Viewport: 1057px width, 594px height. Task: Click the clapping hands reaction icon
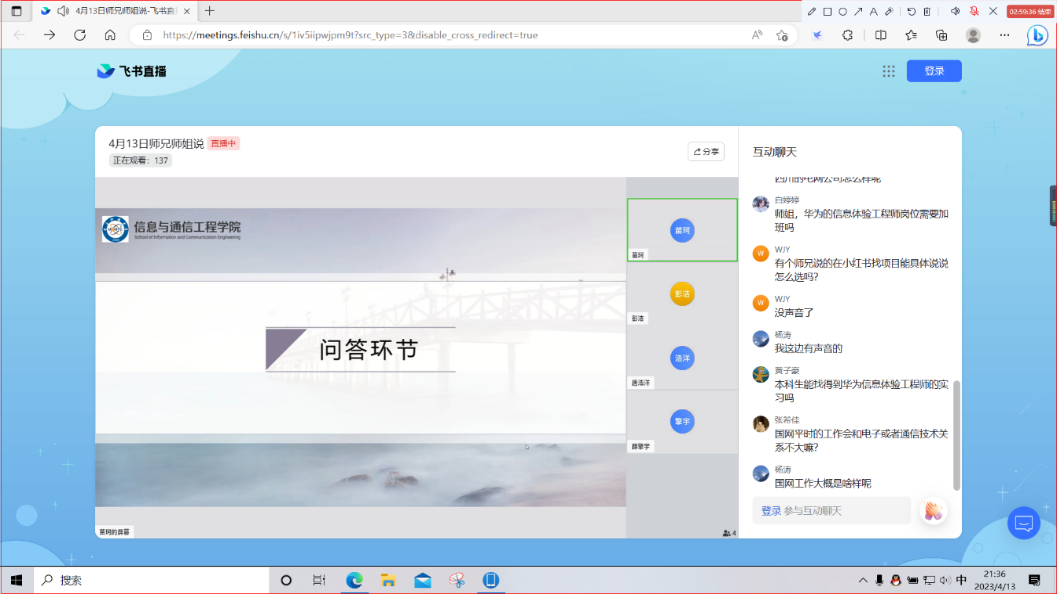pos(933,511)
